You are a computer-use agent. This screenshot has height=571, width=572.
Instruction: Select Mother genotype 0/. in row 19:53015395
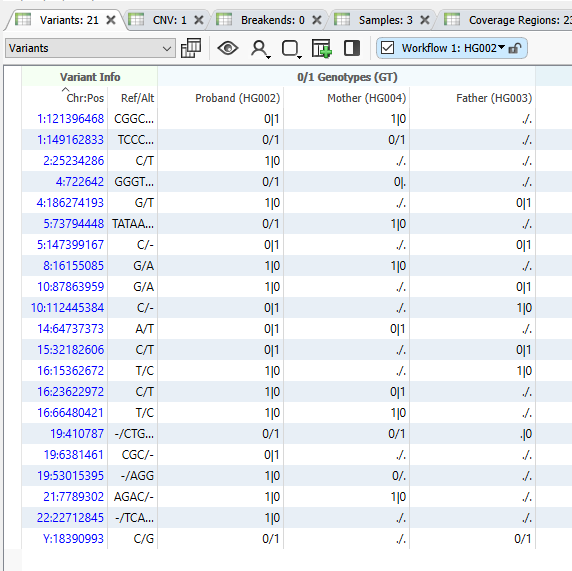[347, 476]
